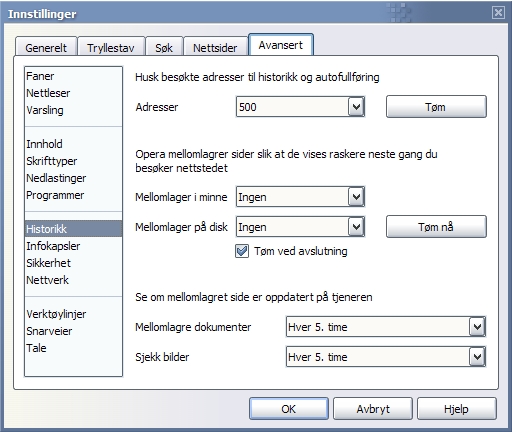Viewport: 512px width, 432px height.
Task: Open the Søk tab
Action: click(x=164, y=47)
